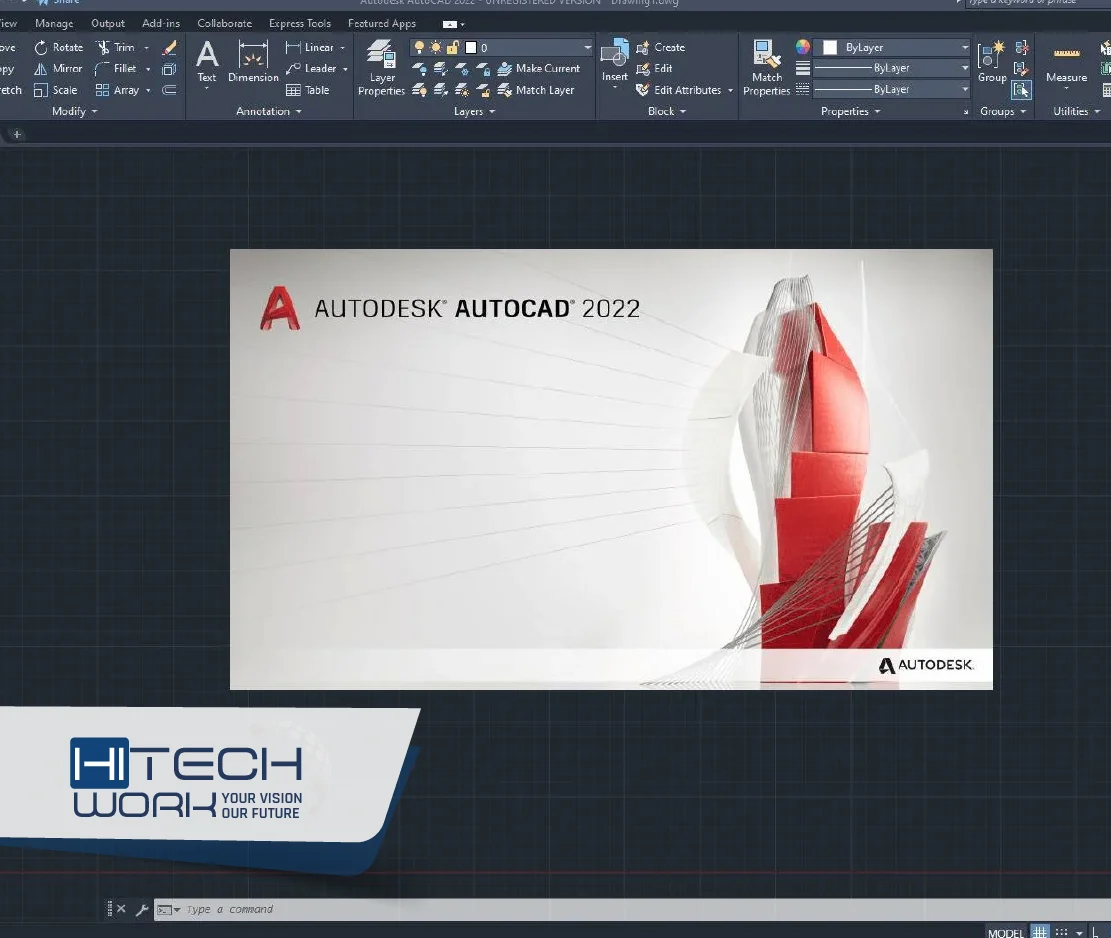
Task: Click Make Current layer button
Action: (538, 69)
